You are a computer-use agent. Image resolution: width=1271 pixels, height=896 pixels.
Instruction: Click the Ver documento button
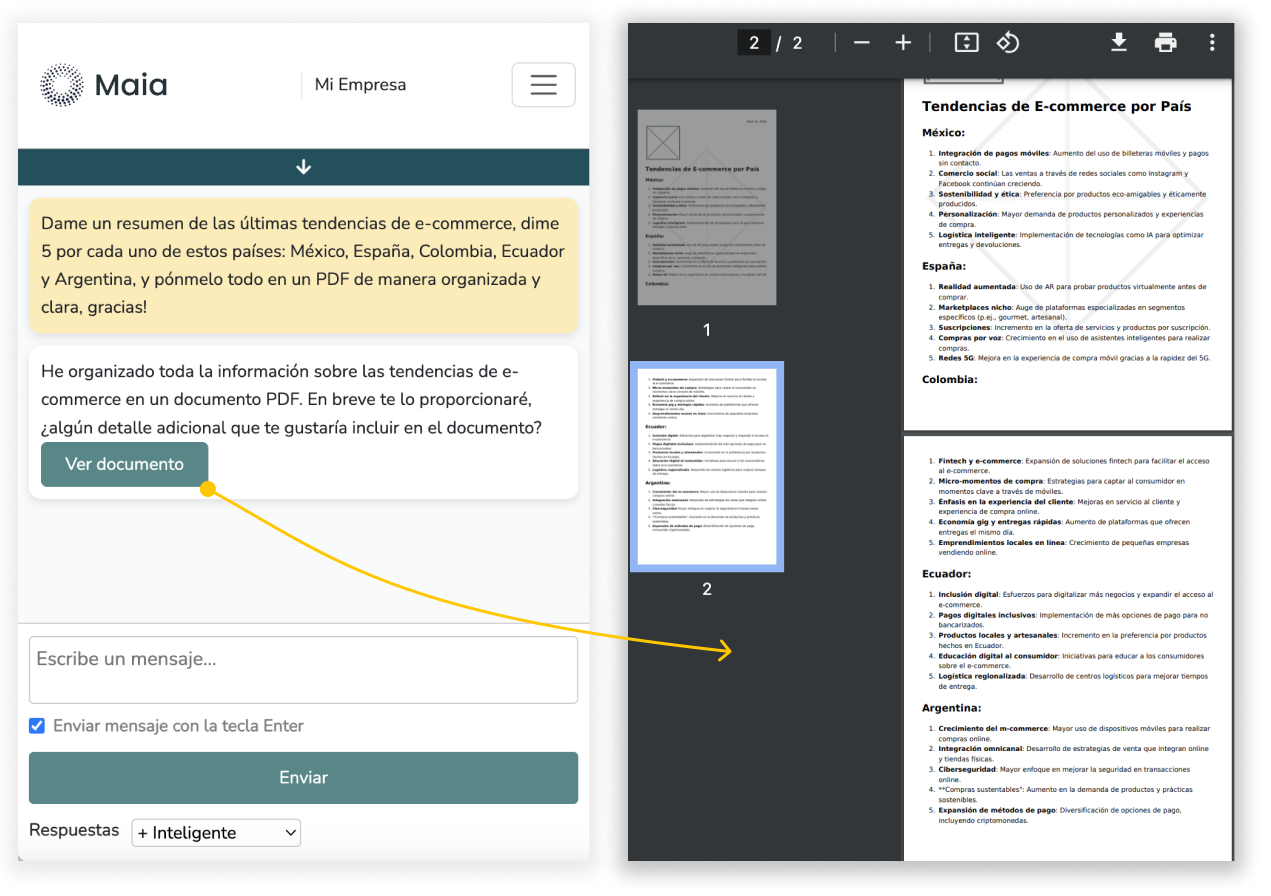coord(125,464)
